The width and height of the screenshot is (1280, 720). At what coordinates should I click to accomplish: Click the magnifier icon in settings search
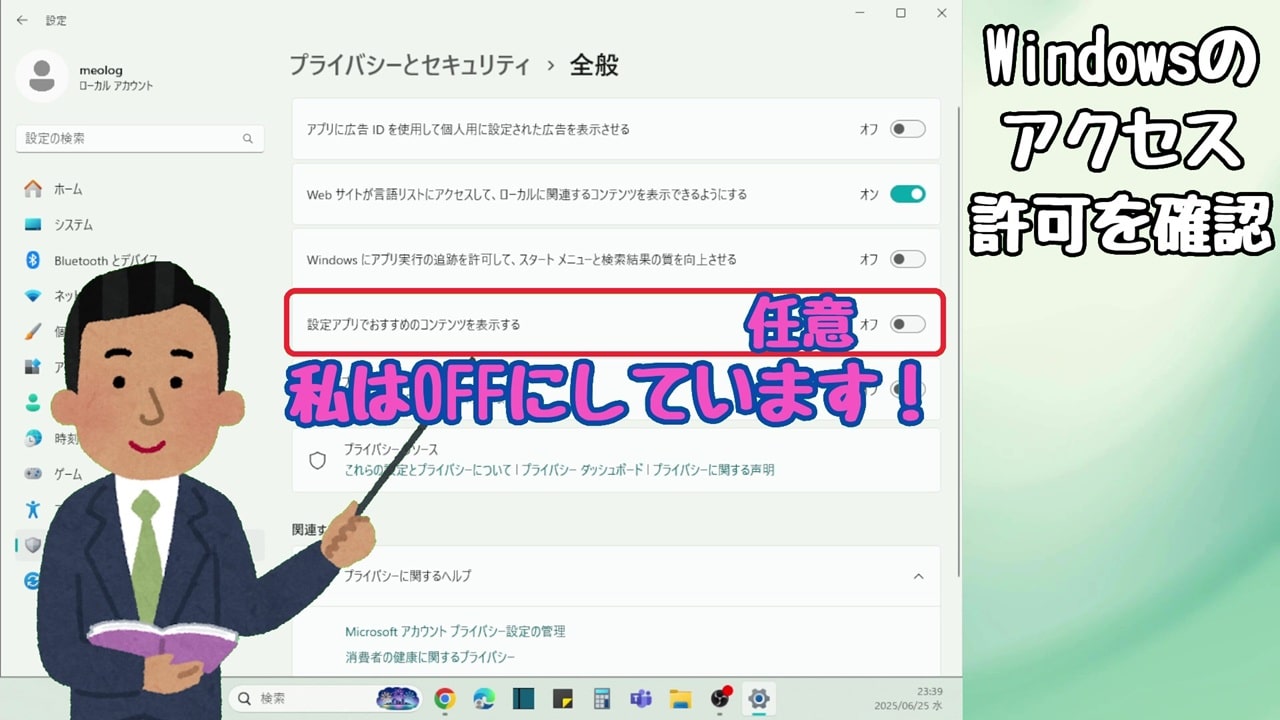coord(248,139)
